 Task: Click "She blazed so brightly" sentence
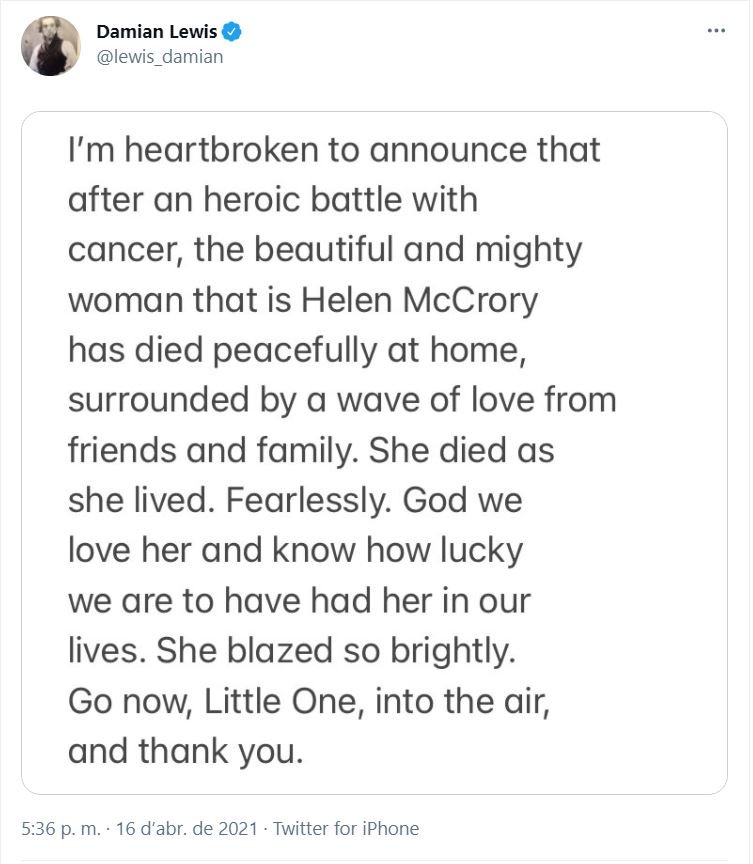(x=334, y=651)
